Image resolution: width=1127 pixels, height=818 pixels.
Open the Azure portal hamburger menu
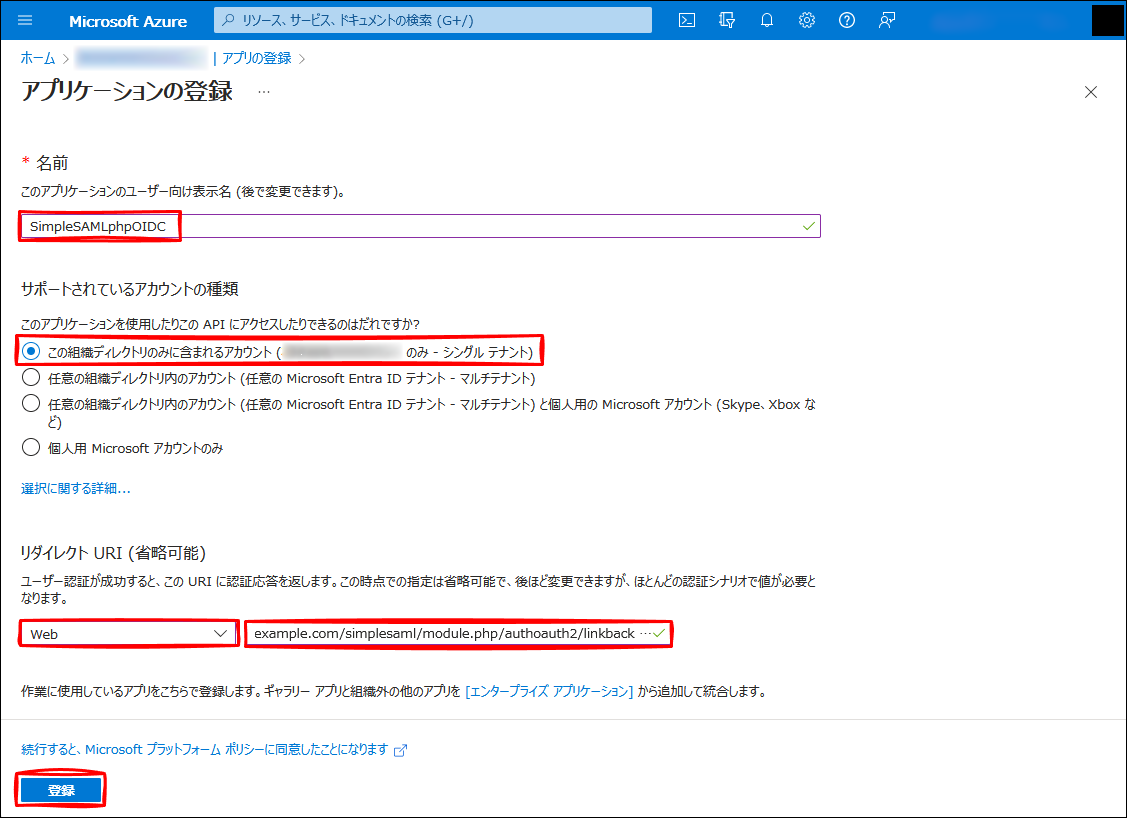tap(25, 21)
